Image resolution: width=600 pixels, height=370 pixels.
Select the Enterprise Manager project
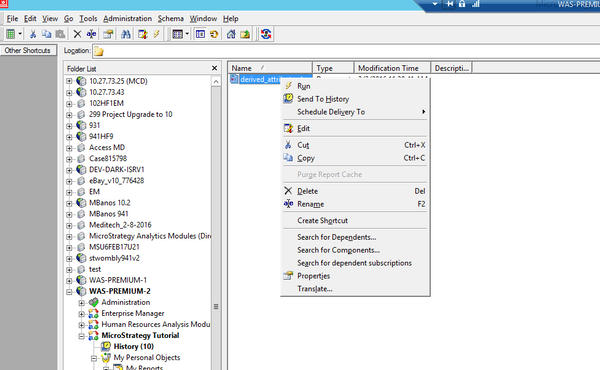point(132,313)
